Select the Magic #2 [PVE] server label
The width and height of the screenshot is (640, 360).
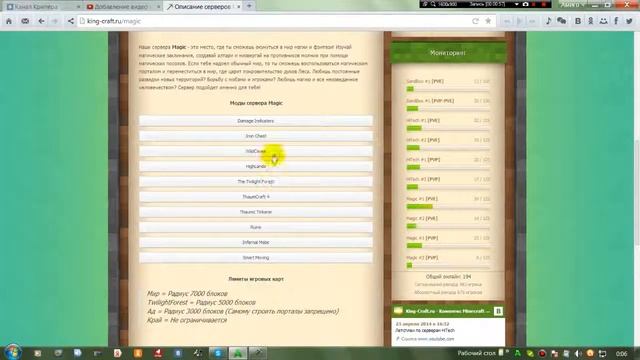coord(422,218)
